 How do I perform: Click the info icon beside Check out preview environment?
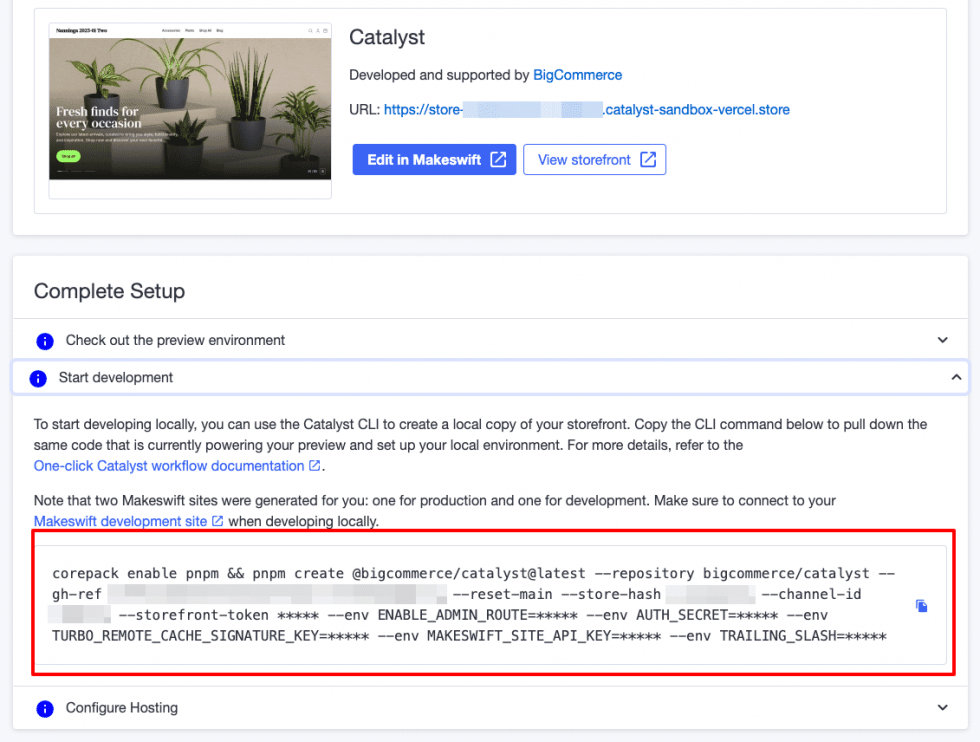click(44, 341)
